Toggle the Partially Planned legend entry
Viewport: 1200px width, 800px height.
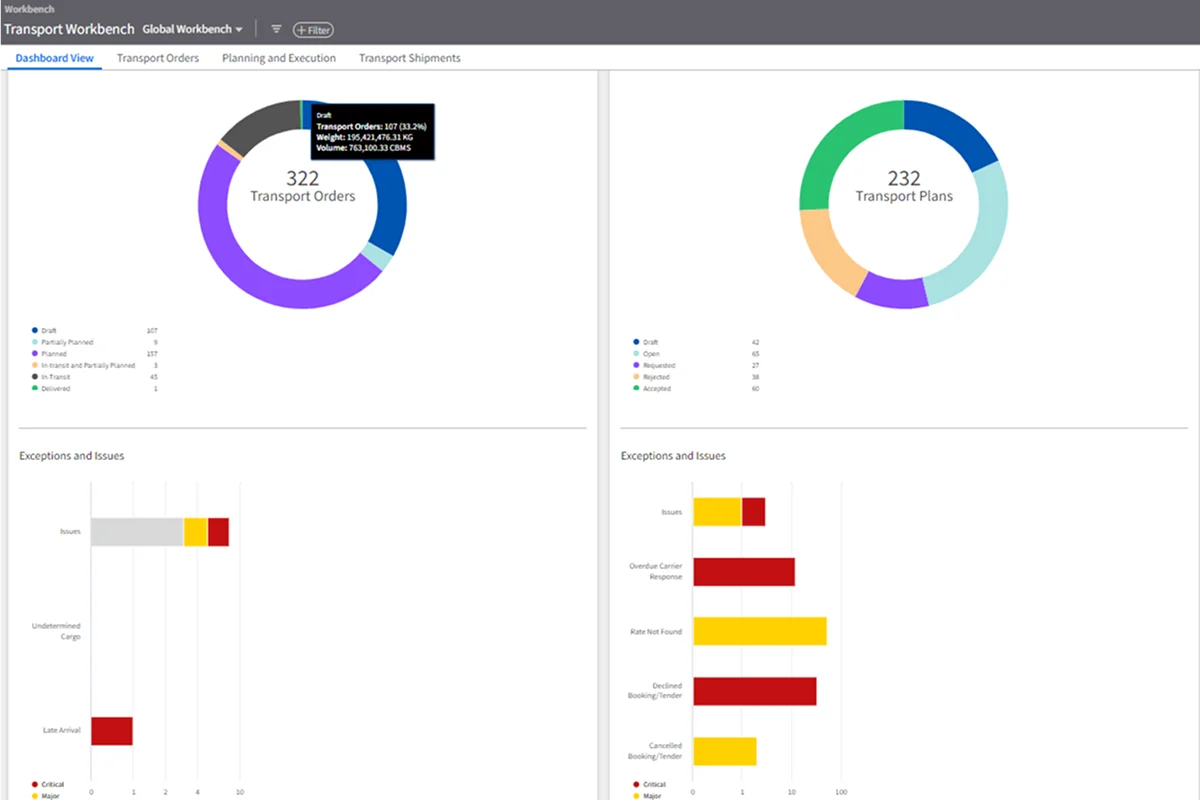pyautogui.click(x=67, y=342)
